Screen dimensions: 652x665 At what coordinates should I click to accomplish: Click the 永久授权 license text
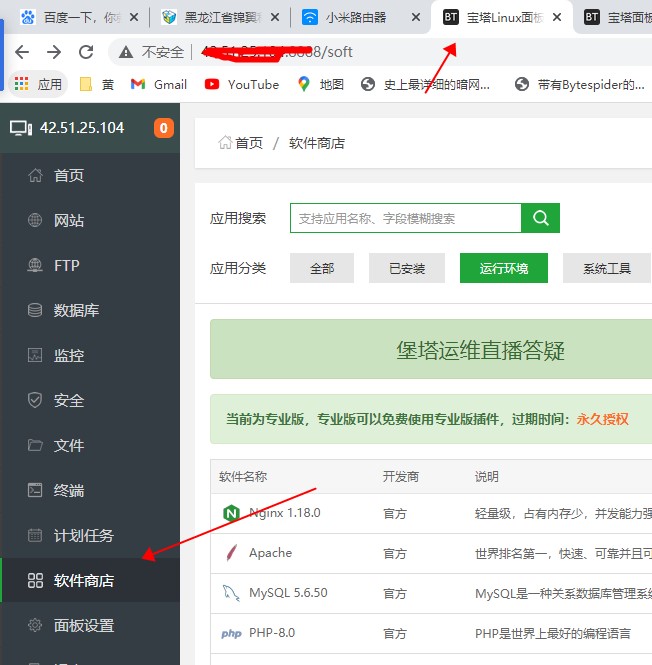[602, 419]
